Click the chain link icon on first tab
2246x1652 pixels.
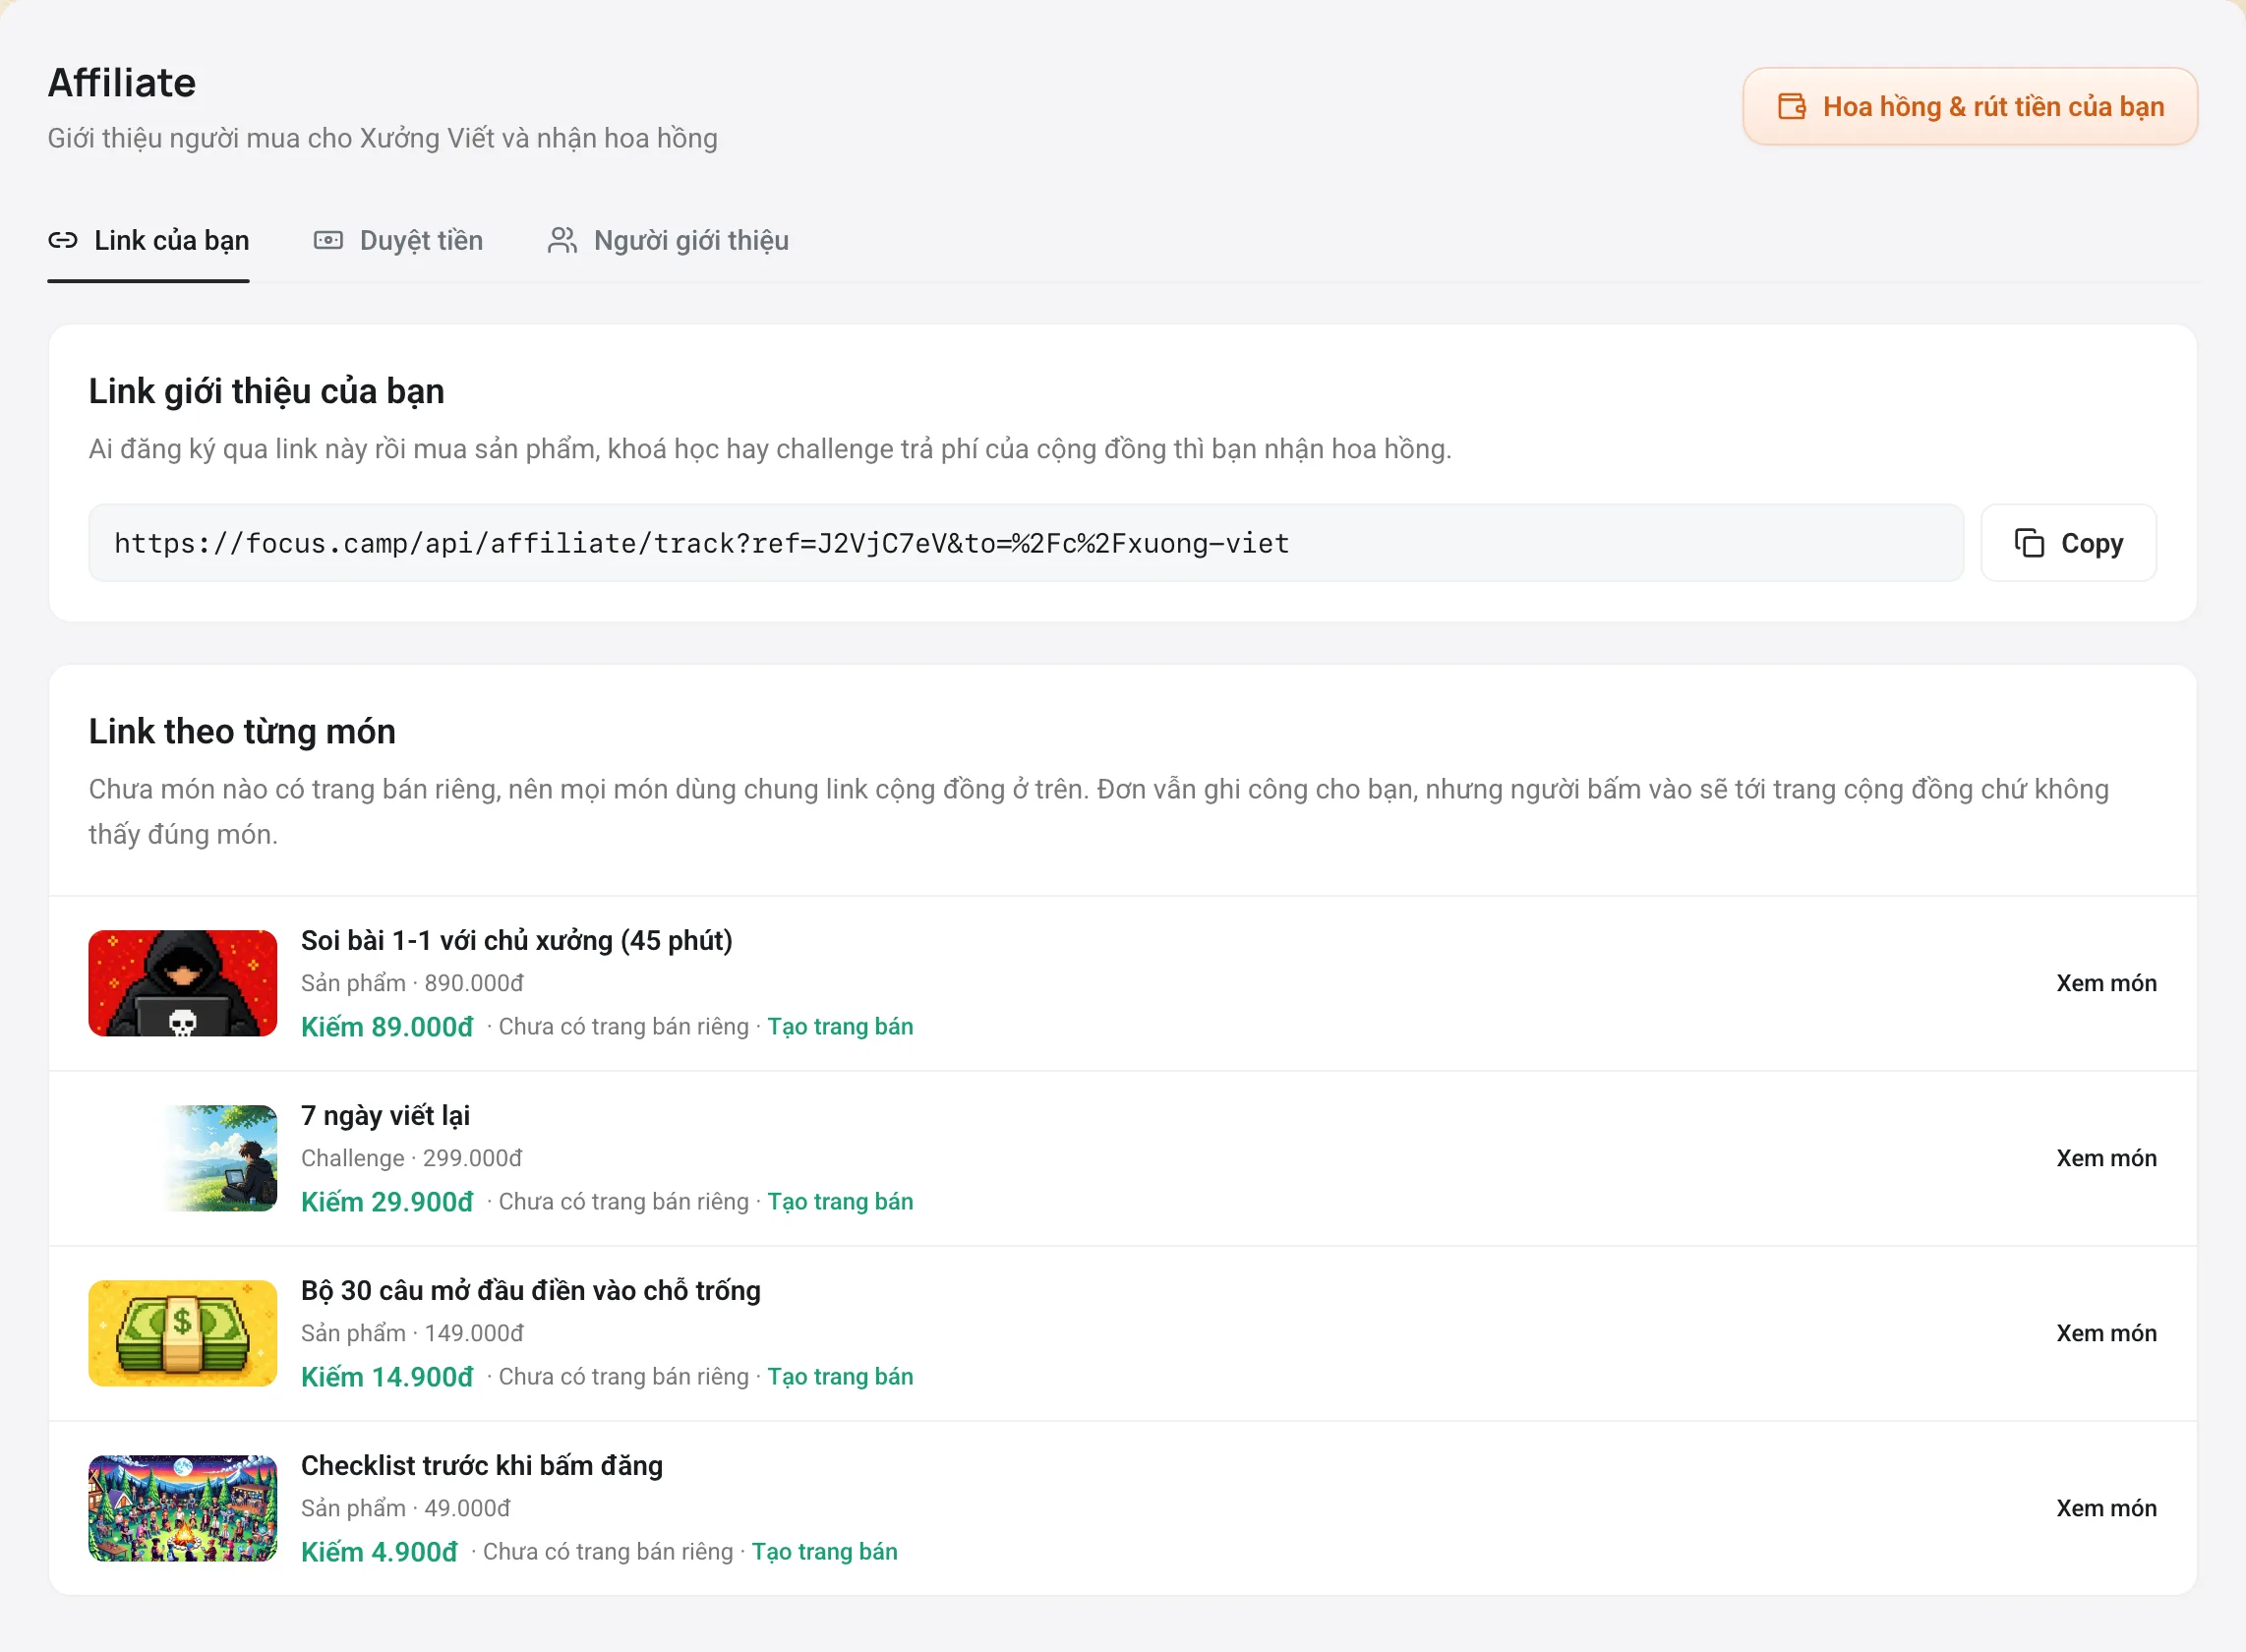tap(63, 240)
